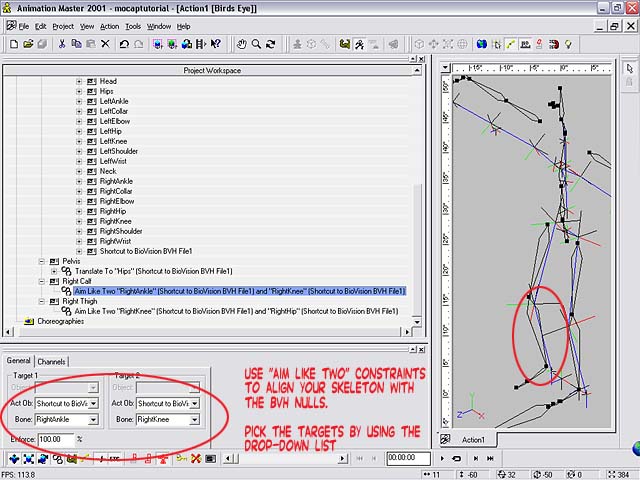Open Target 1 Bone dropdown showing RightAnkle
Viewport: 640px width, 480px height.
click(x=94, y=420)
